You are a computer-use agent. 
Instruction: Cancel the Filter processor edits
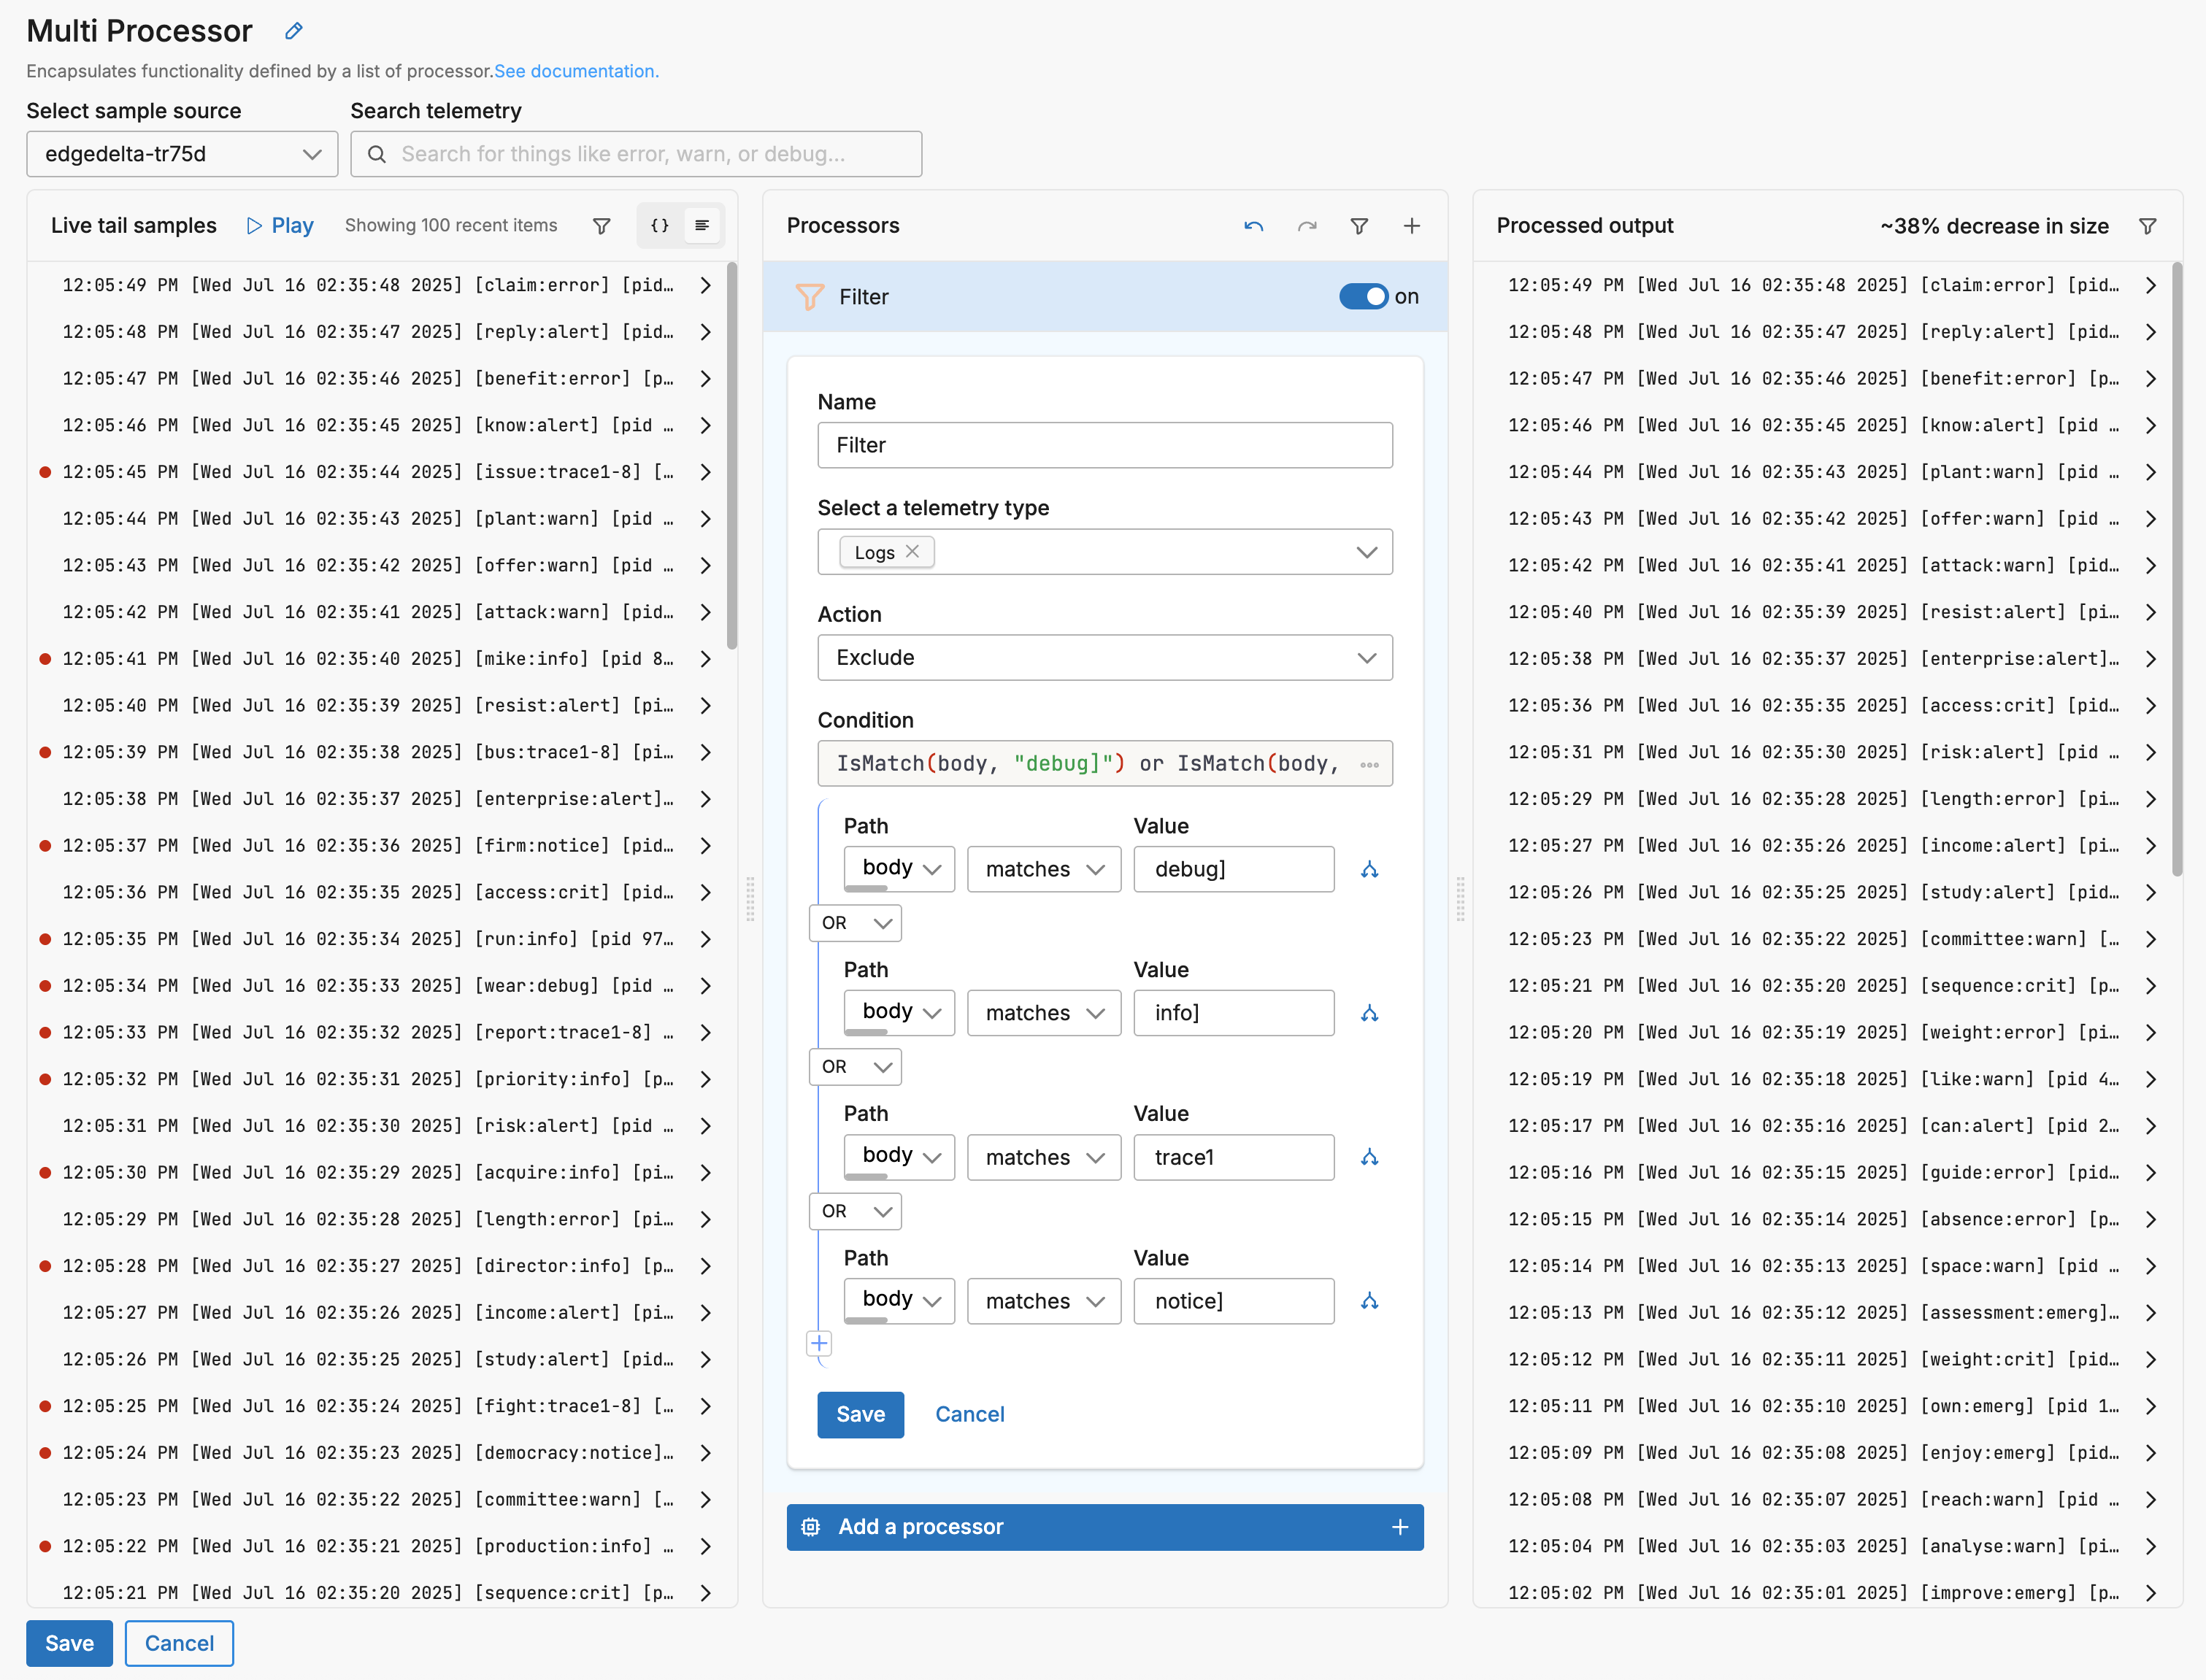point(969,1414)
